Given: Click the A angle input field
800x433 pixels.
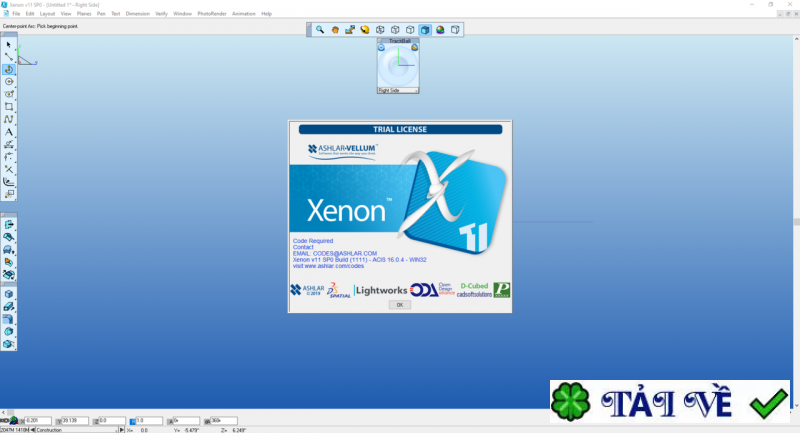Looking at the screenshot, I should pyautogui.click(x=186, y=421).
